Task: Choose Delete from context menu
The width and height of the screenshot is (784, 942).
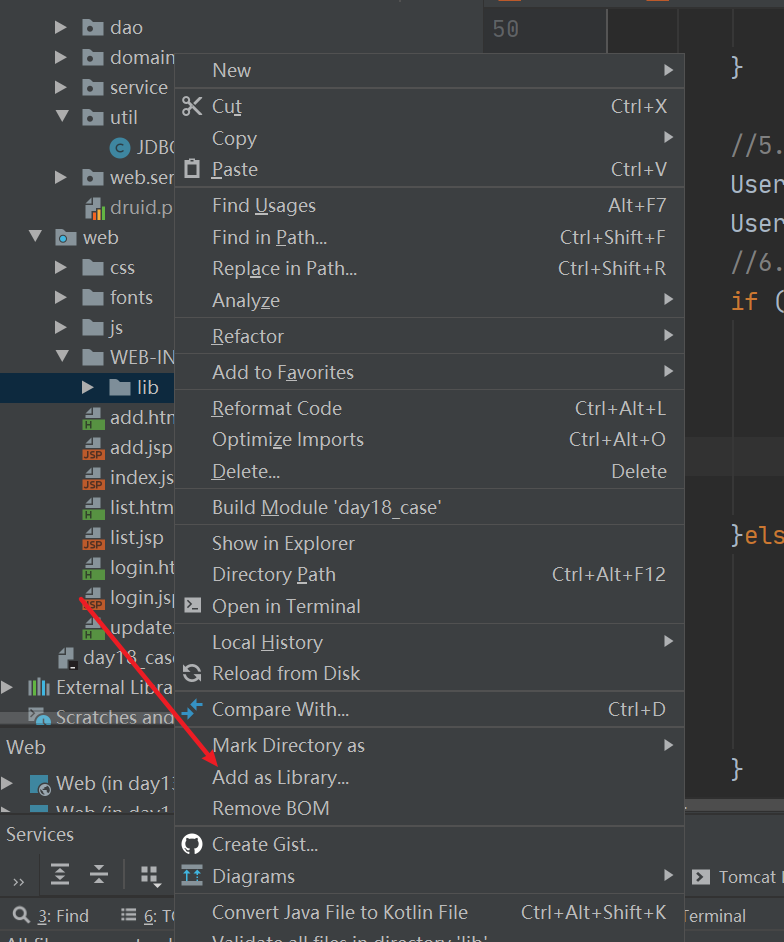Action: pos(430,471)
